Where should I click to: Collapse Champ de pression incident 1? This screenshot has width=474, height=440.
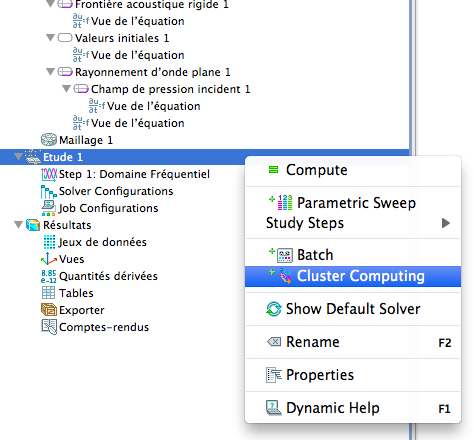coord(67,89)
